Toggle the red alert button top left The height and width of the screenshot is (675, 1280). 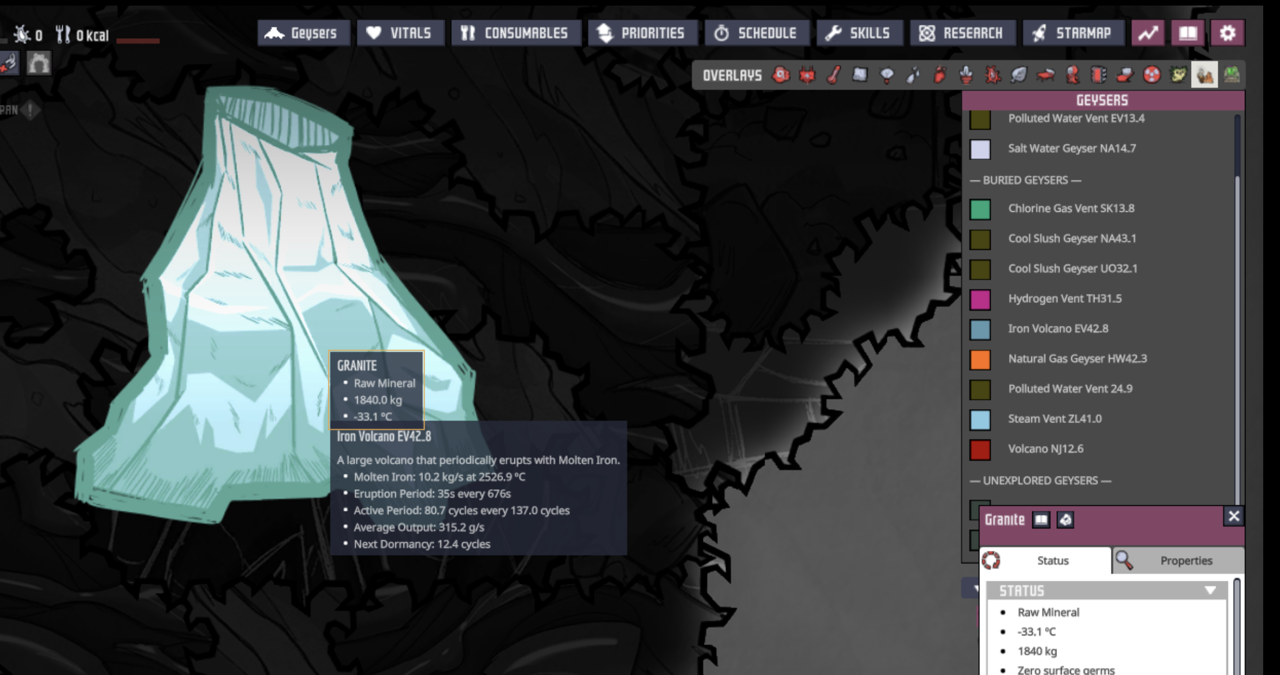(8, 63)
